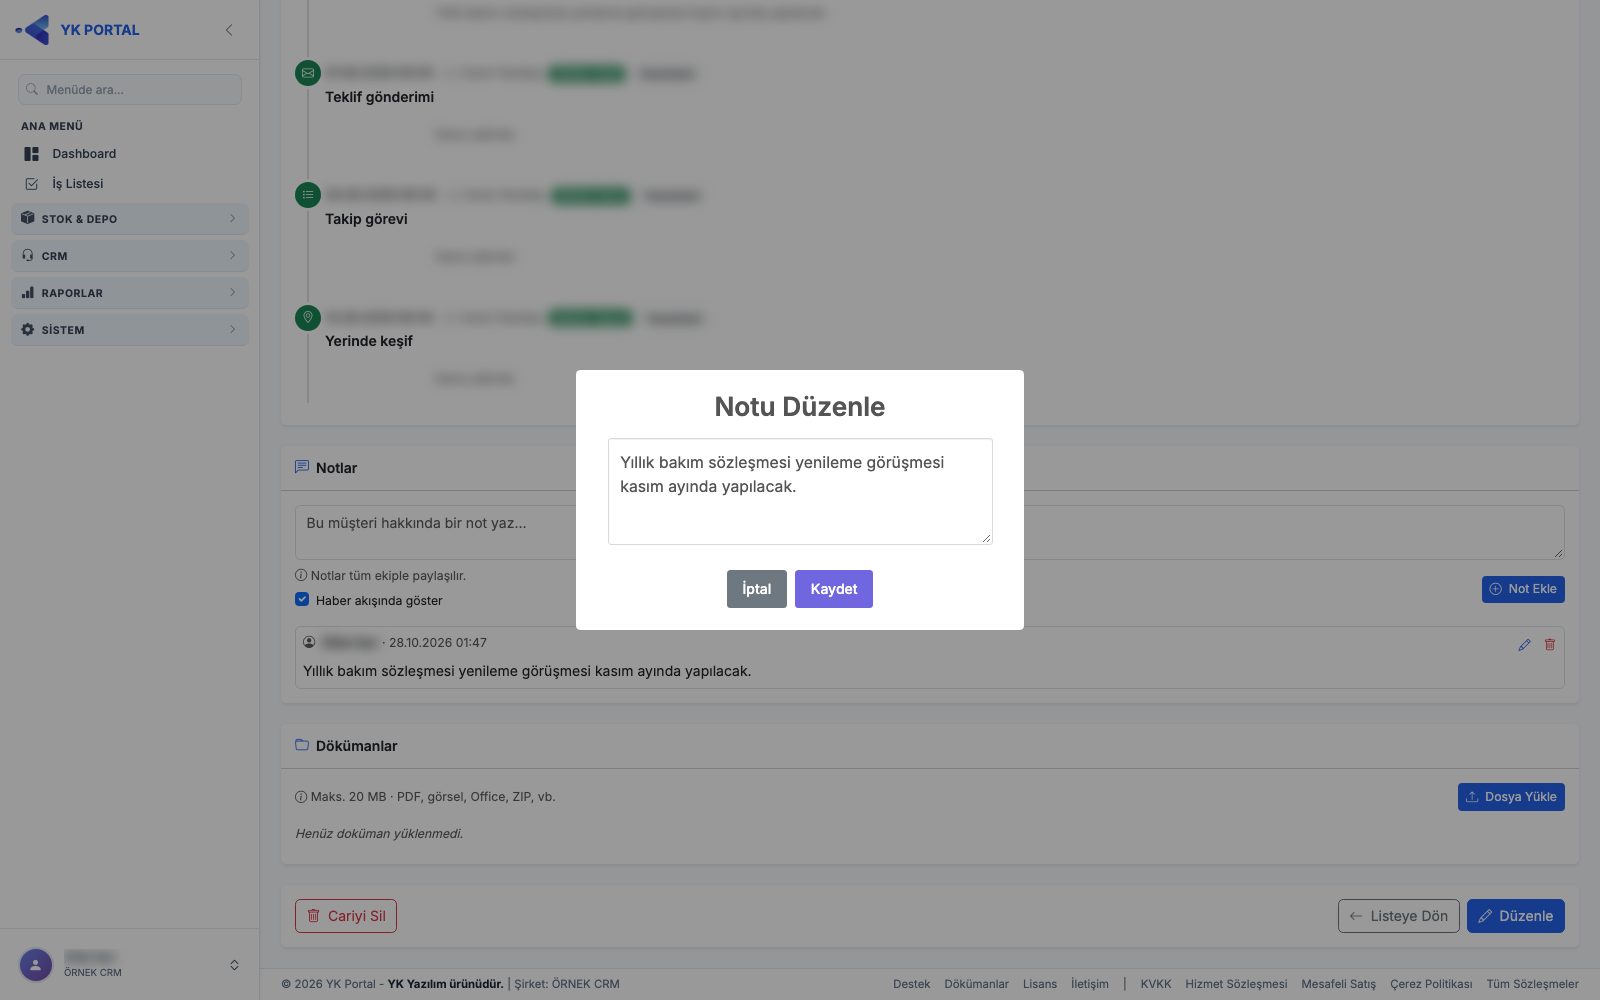Image resolution: width=1600 pixels, height=1000 pixels.
Task: Click the user avatar icon in sidebar
Action: (36, 965)
